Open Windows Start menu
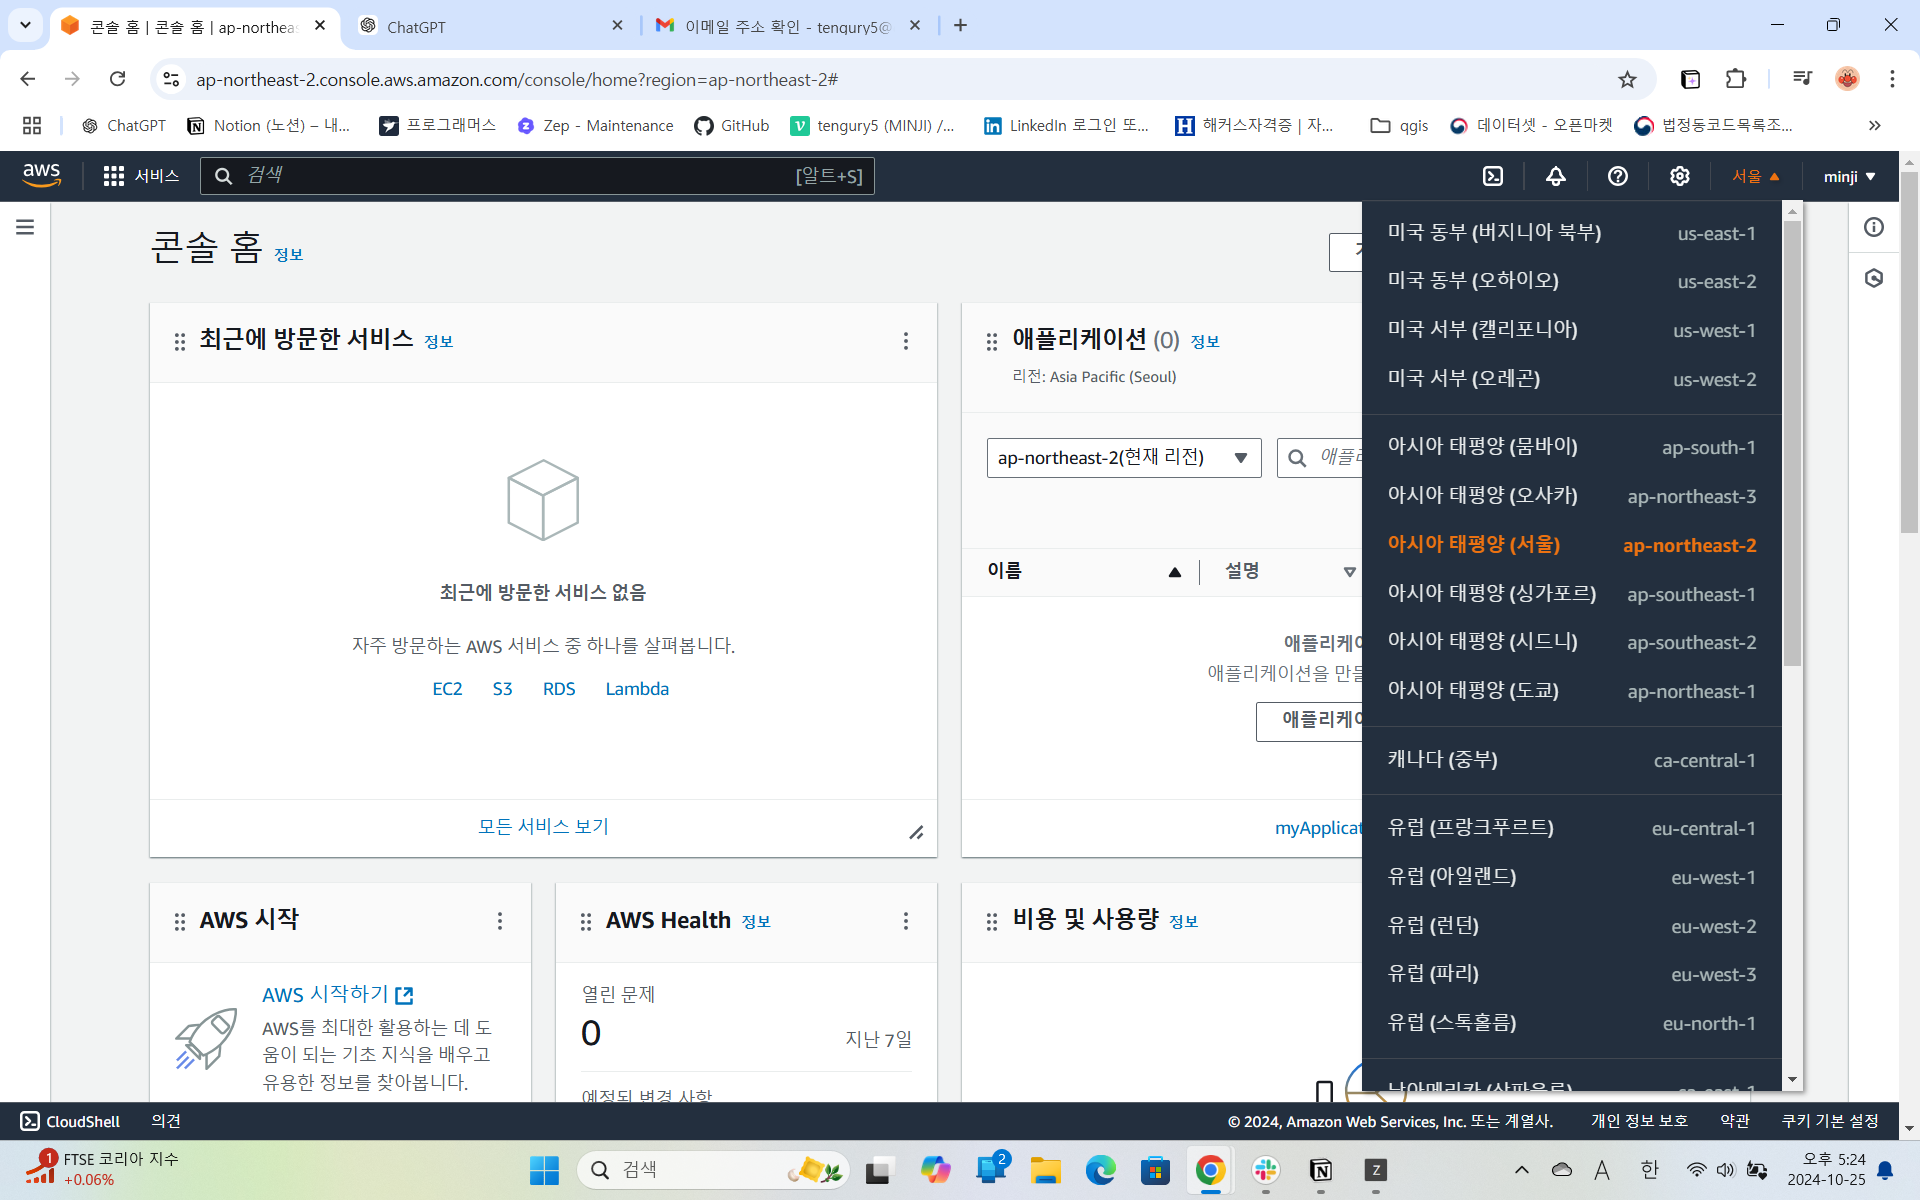 point(544,1170)
